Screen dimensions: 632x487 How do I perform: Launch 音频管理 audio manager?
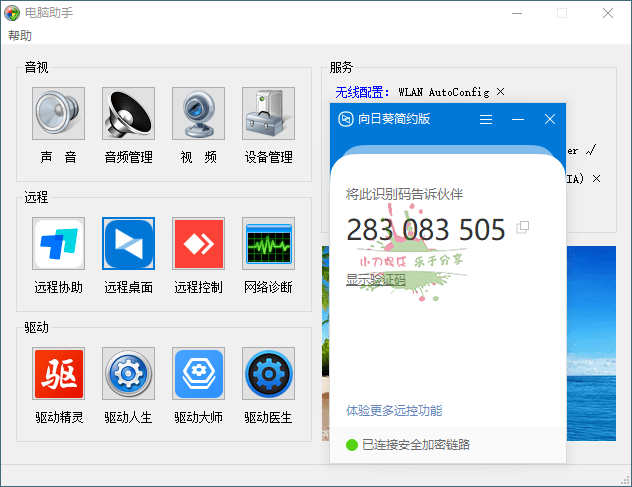click(x=128, y=113)
